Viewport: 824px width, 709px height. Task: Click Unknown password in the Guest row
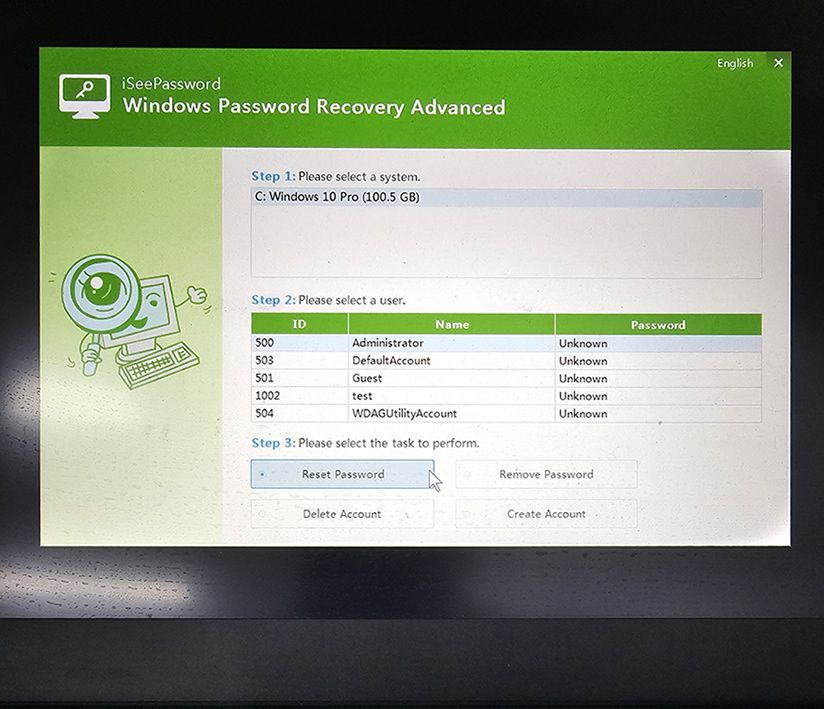pos(658,378)
